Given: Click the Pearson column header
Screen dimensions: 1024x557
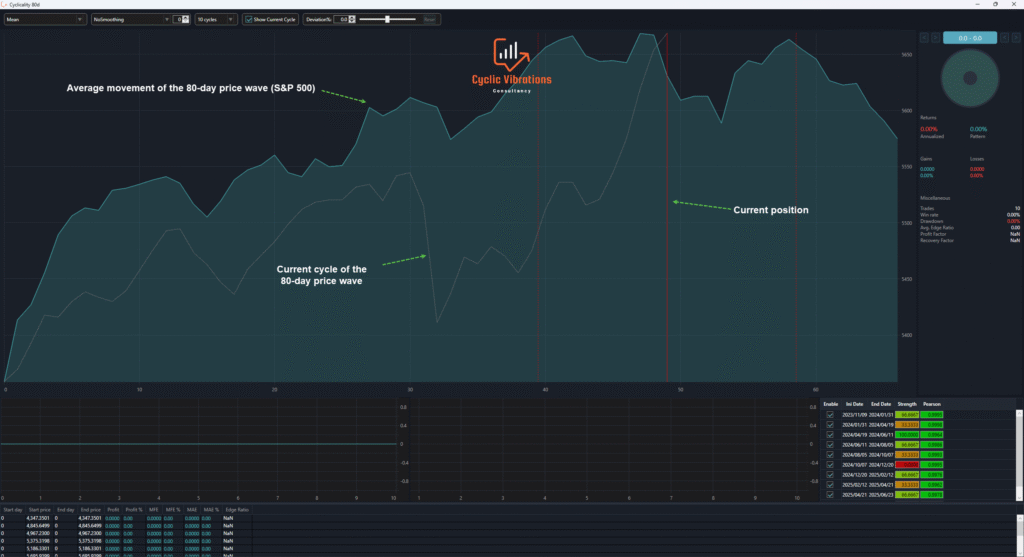Looking at the screenshot, I should [931, 404].
